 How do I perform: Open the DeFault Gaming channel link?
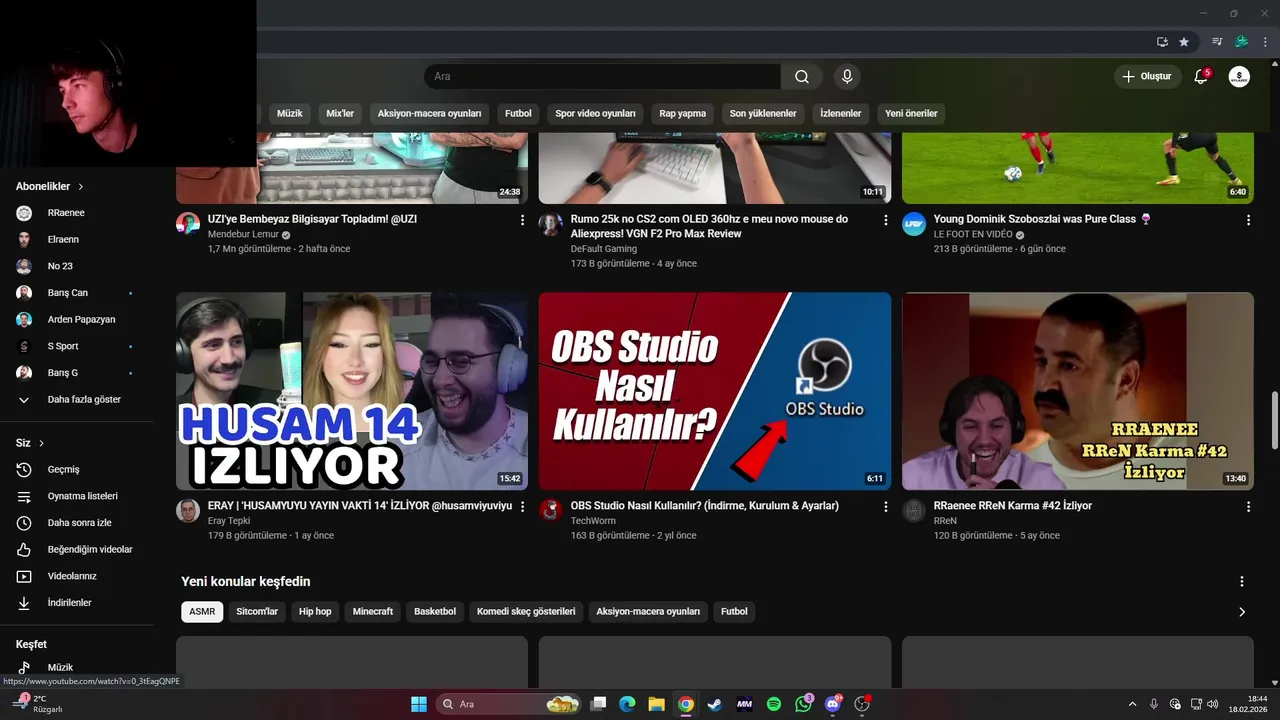[604, 249]
